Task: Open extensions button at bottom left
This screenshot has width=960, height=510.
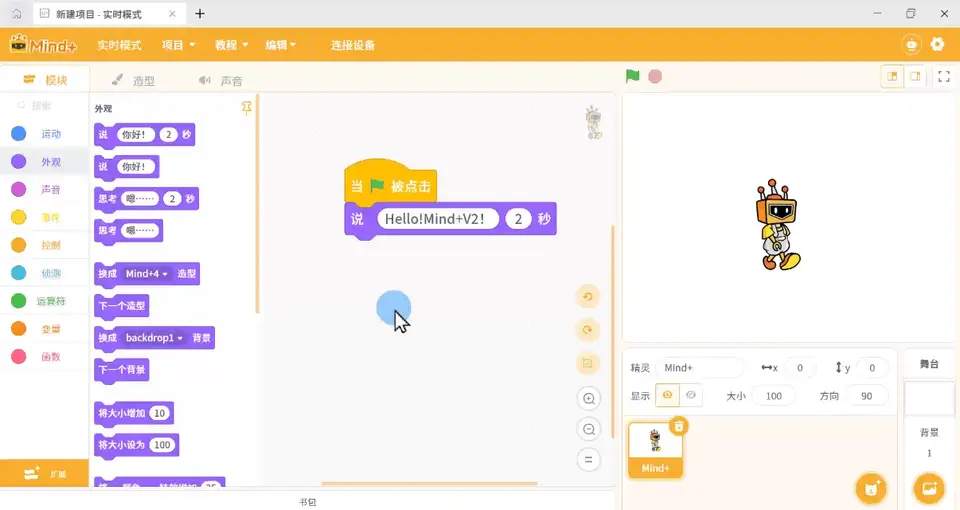Action: pyautogui.click(x=44, y=474)
